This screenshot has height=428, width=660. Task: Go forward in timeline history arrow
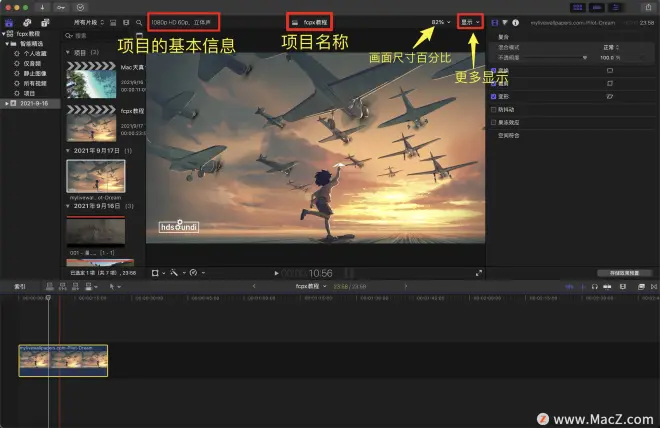(406, 286)
